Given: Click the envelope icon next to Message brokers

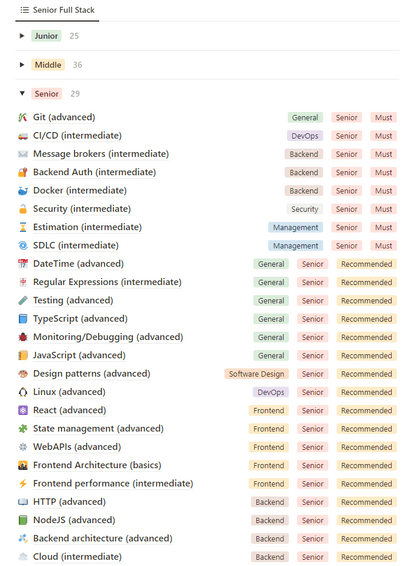Looking at the screenshot, I should pos(23,154).
